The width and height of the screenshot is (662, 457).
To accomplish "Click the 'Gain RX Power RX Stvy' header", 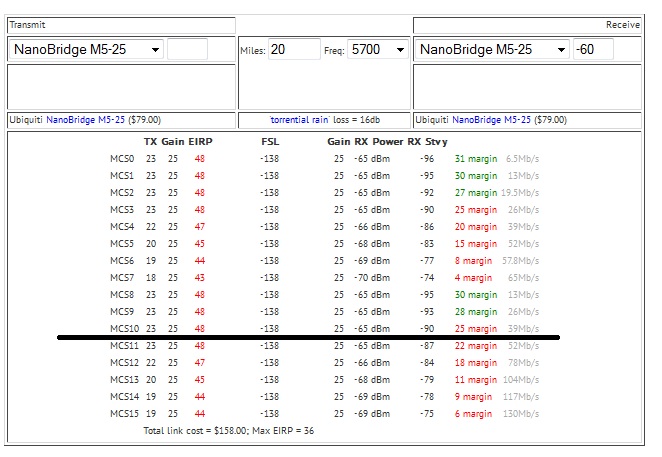I will [387, 142].
